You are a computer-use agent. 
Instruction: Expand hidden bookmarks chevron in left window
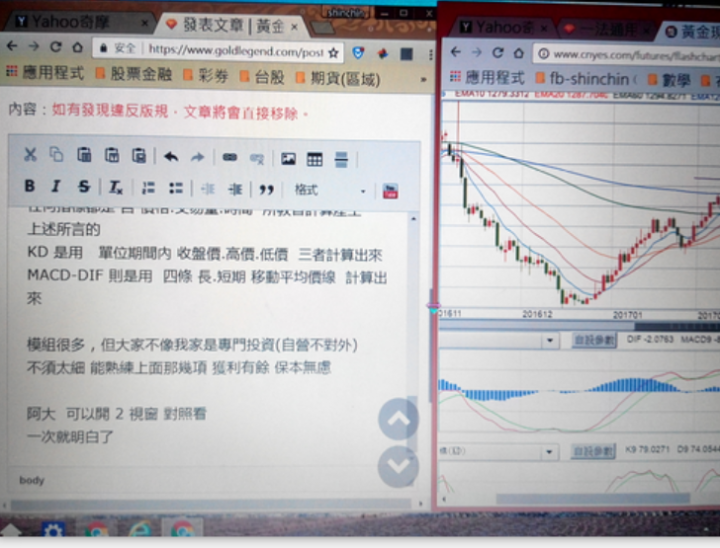point(423,79)
